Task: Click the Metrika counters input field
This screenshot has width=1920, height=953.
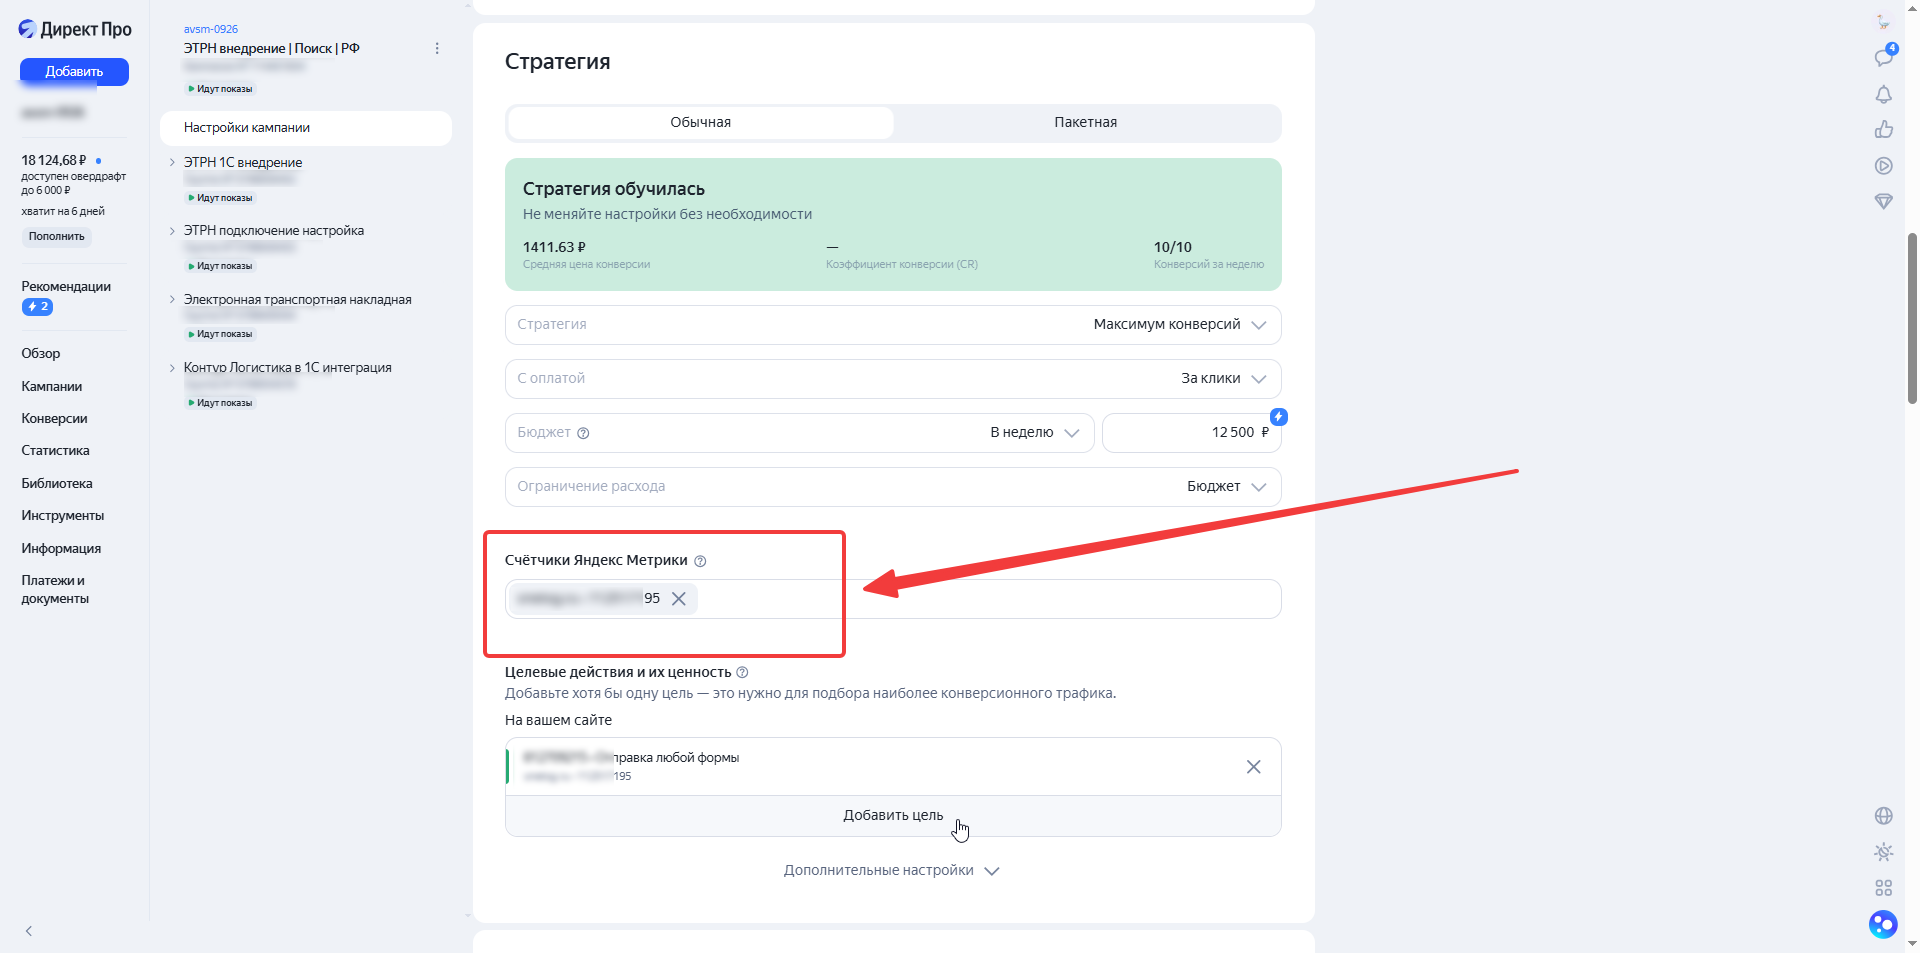Action: pos(893,599)
